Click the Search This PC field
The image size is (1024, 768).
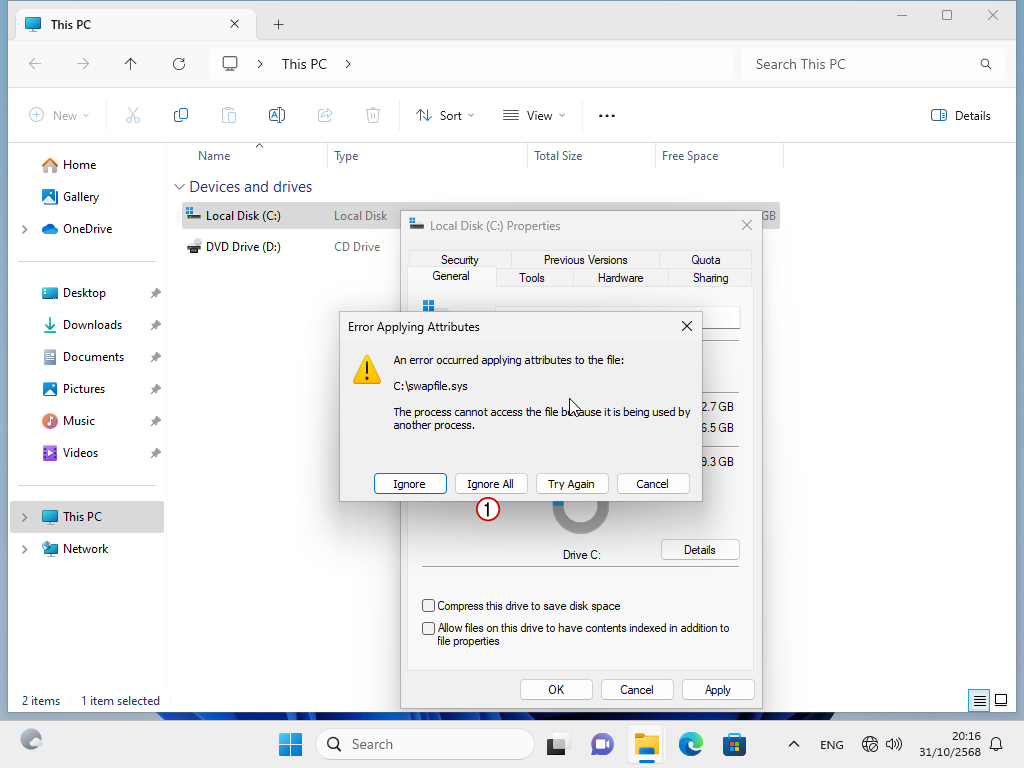[860, 64]
